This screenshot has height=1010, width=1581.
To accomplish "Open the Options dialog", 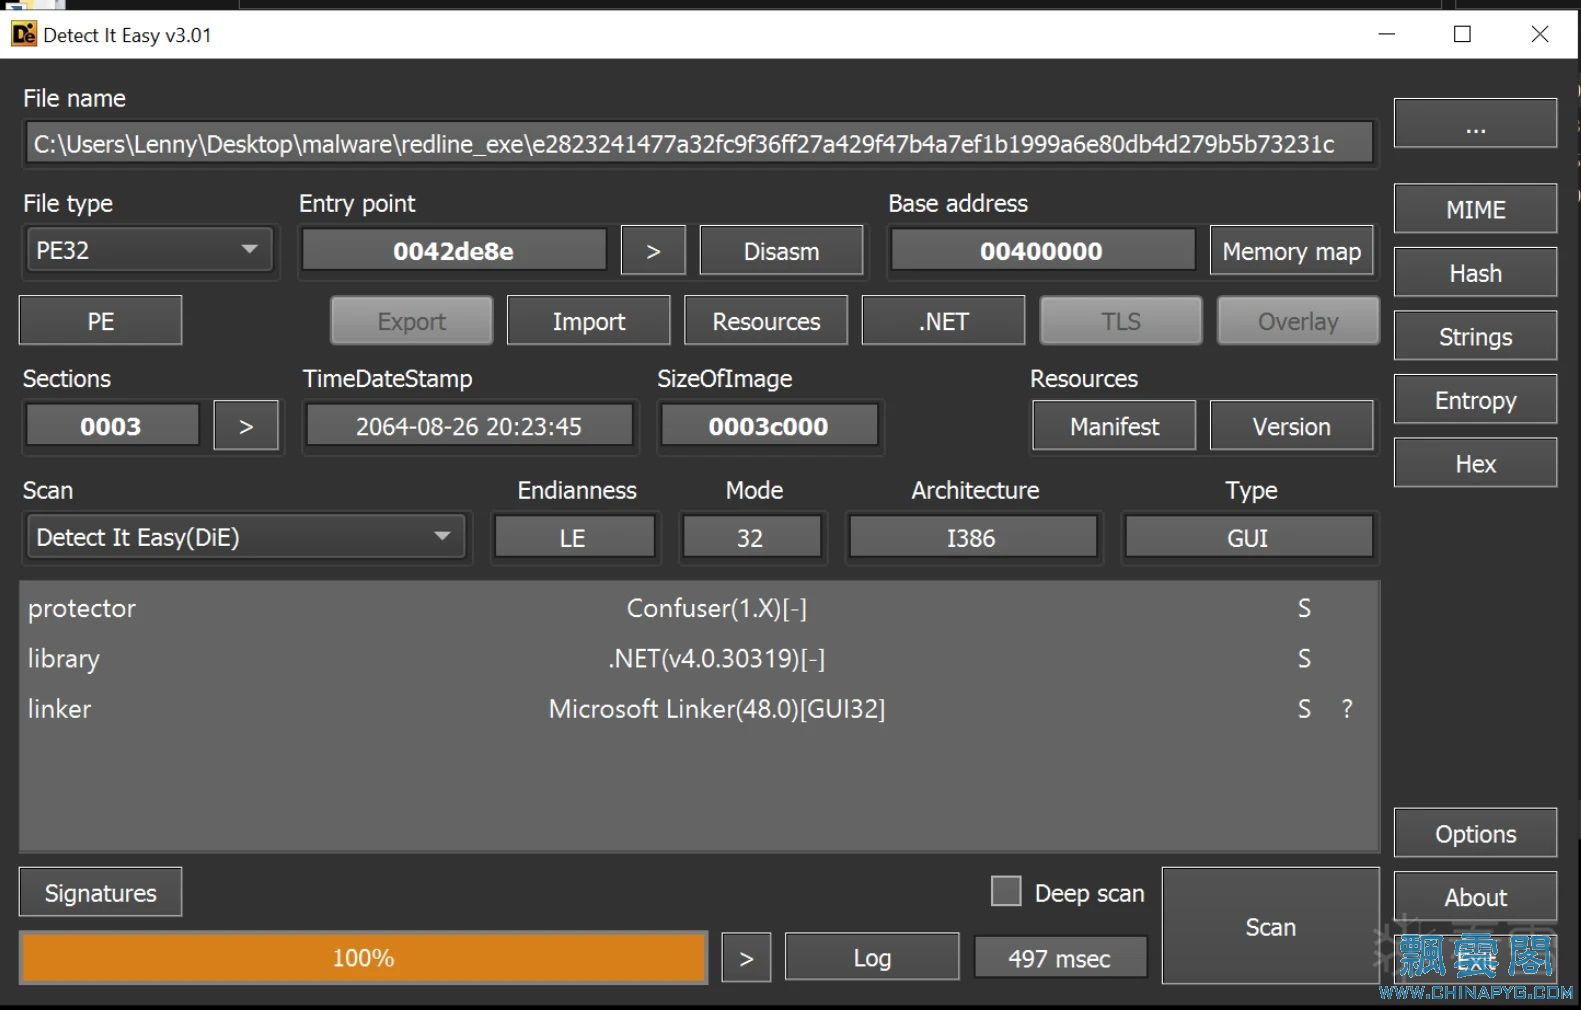I will (1475, 833).
